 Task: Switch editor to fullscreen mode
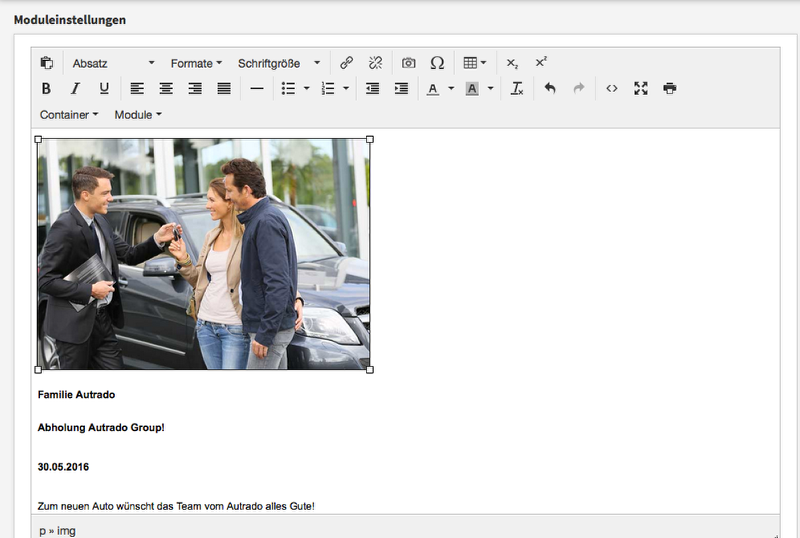[641, 89]
